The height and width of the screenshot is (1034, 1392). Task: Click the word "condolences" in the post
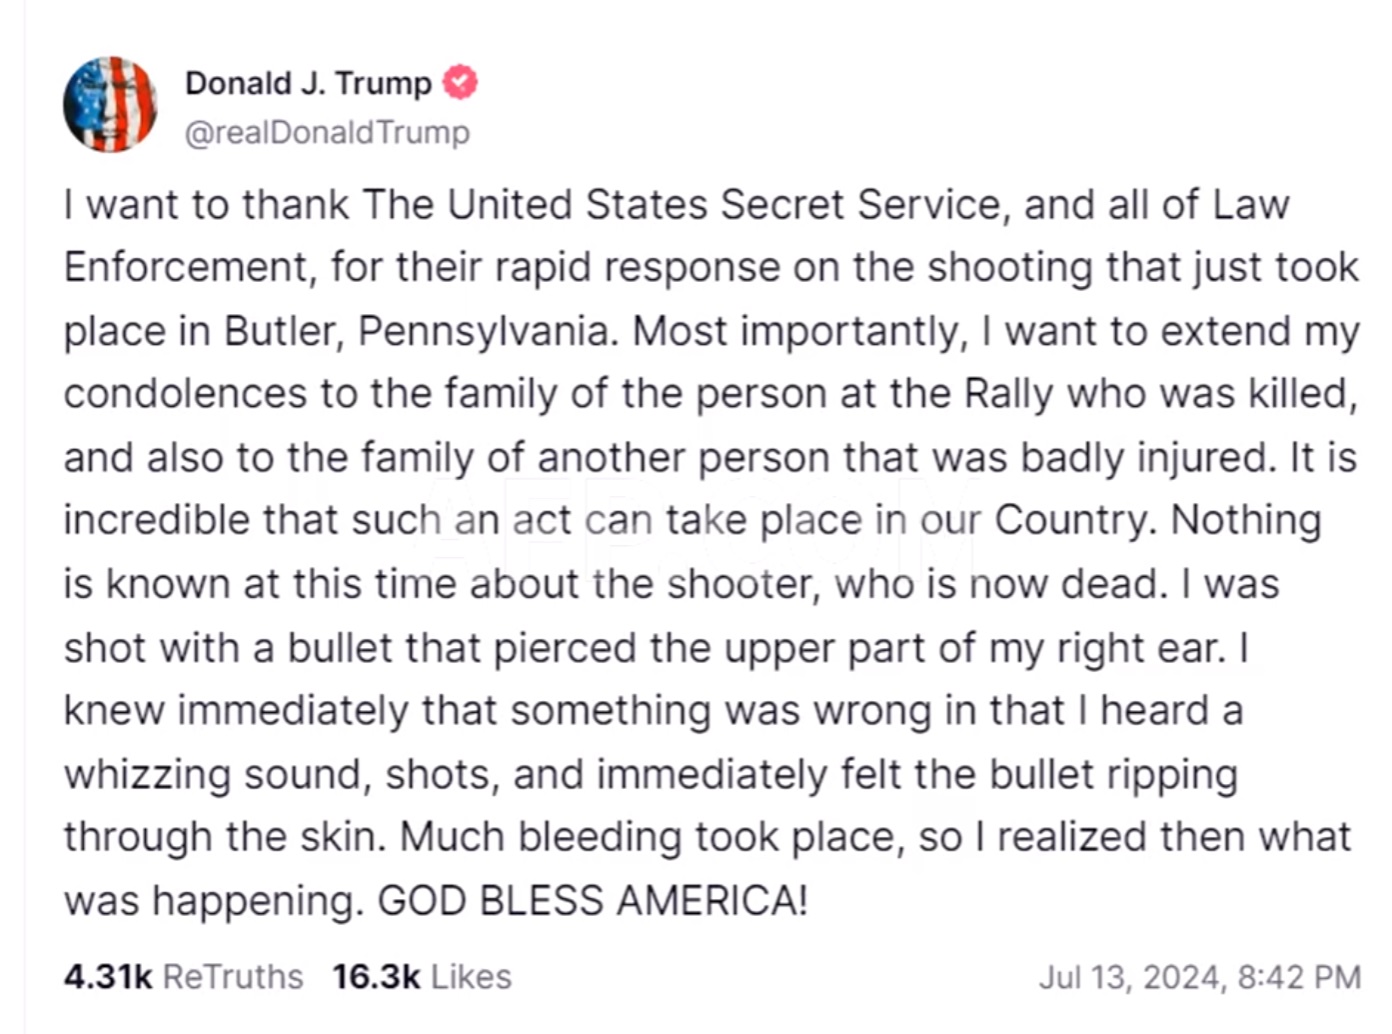[x=185, y=394]
